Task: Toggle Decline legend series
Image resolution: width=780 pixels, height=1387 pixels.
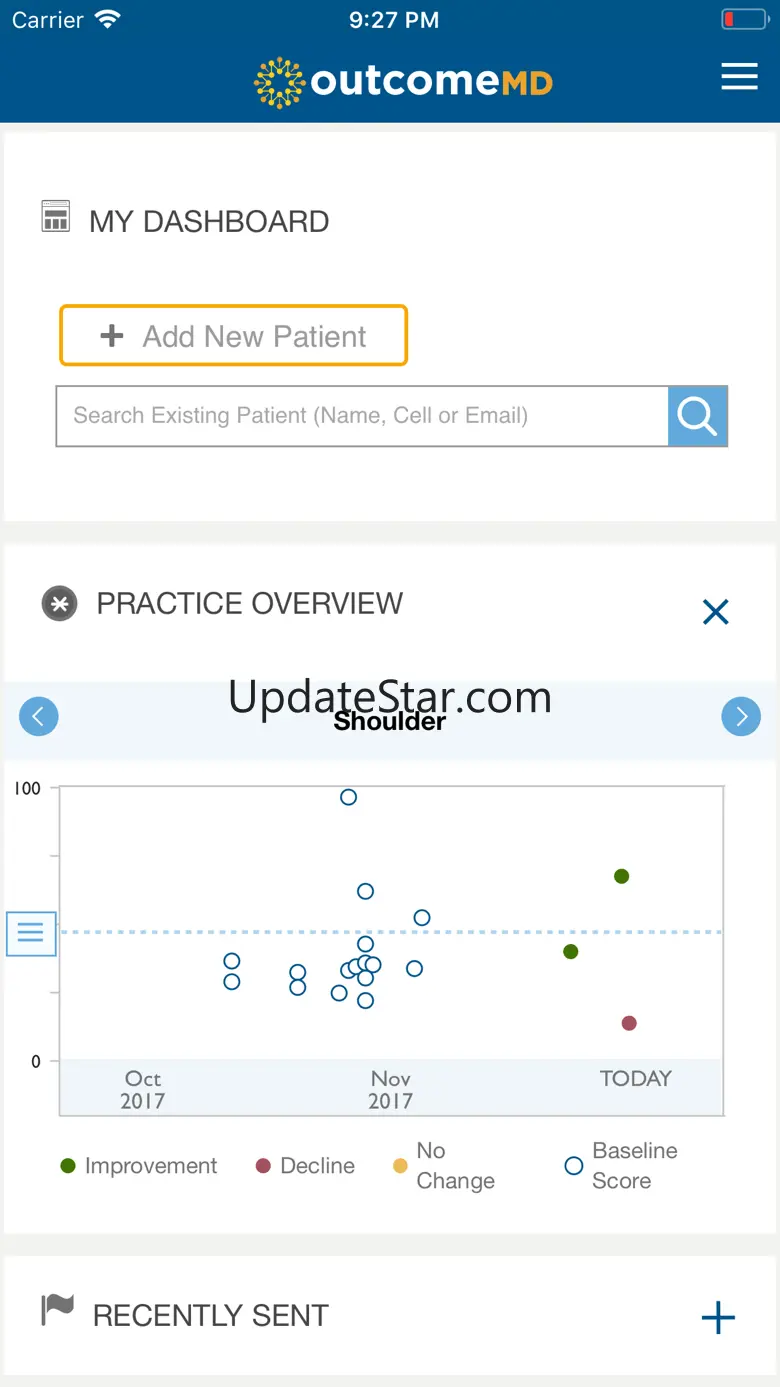Action: point(305,1166)
